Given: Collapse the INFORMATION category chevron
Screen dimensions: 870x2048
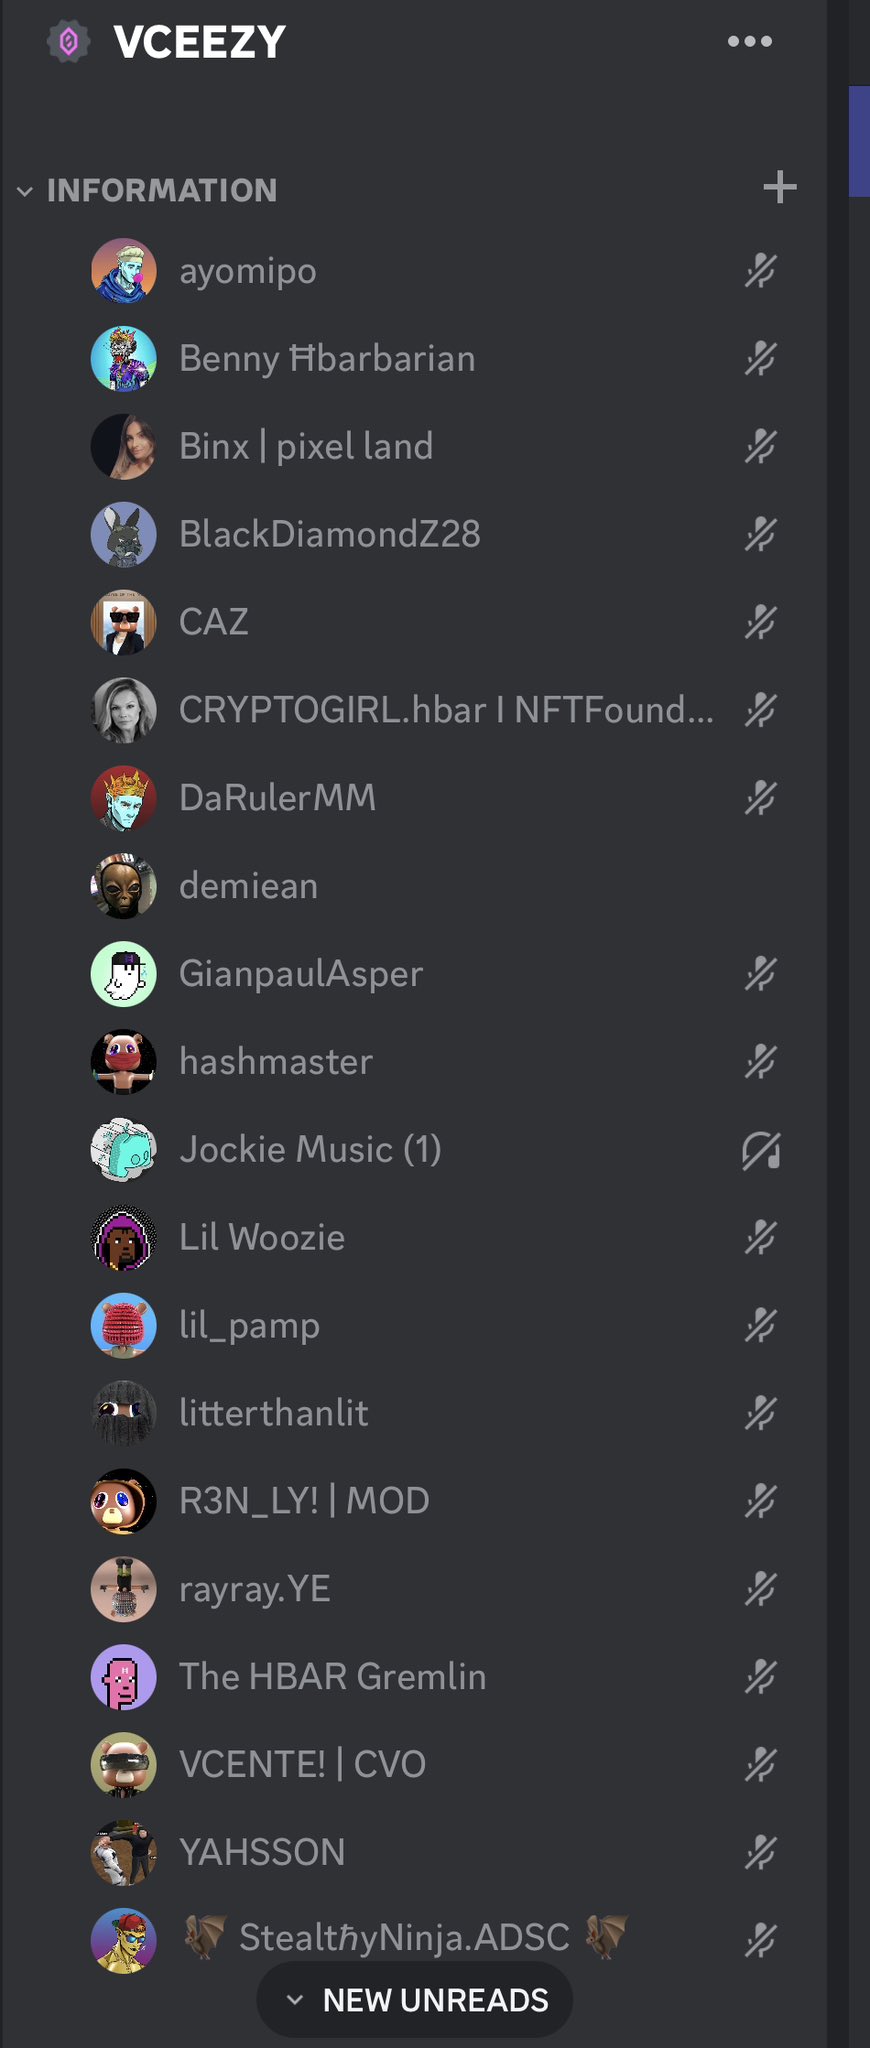Looking at the screenshot, I should (25, 191).
